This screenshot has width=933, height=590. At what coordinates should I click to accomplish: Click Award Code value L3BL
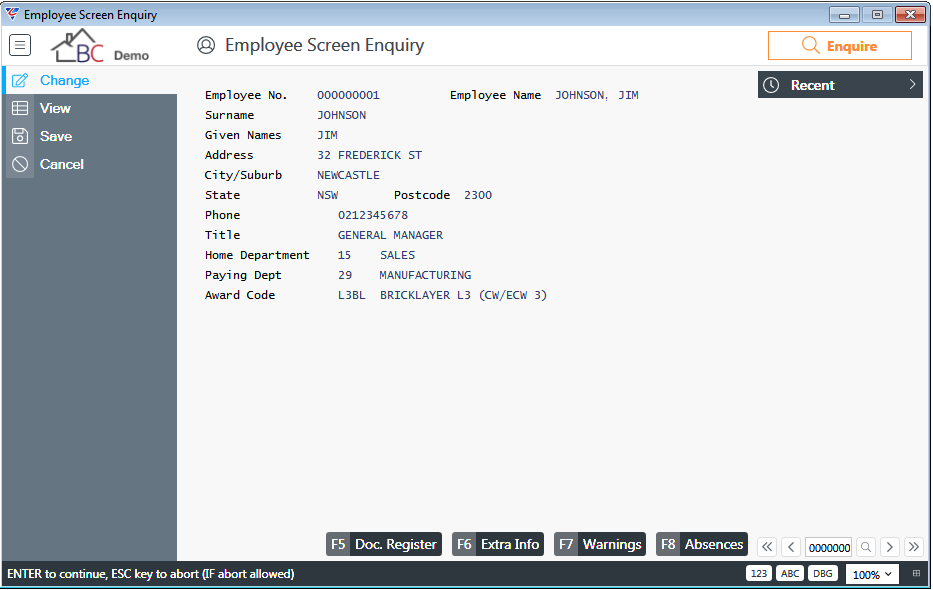click(352, 295)
